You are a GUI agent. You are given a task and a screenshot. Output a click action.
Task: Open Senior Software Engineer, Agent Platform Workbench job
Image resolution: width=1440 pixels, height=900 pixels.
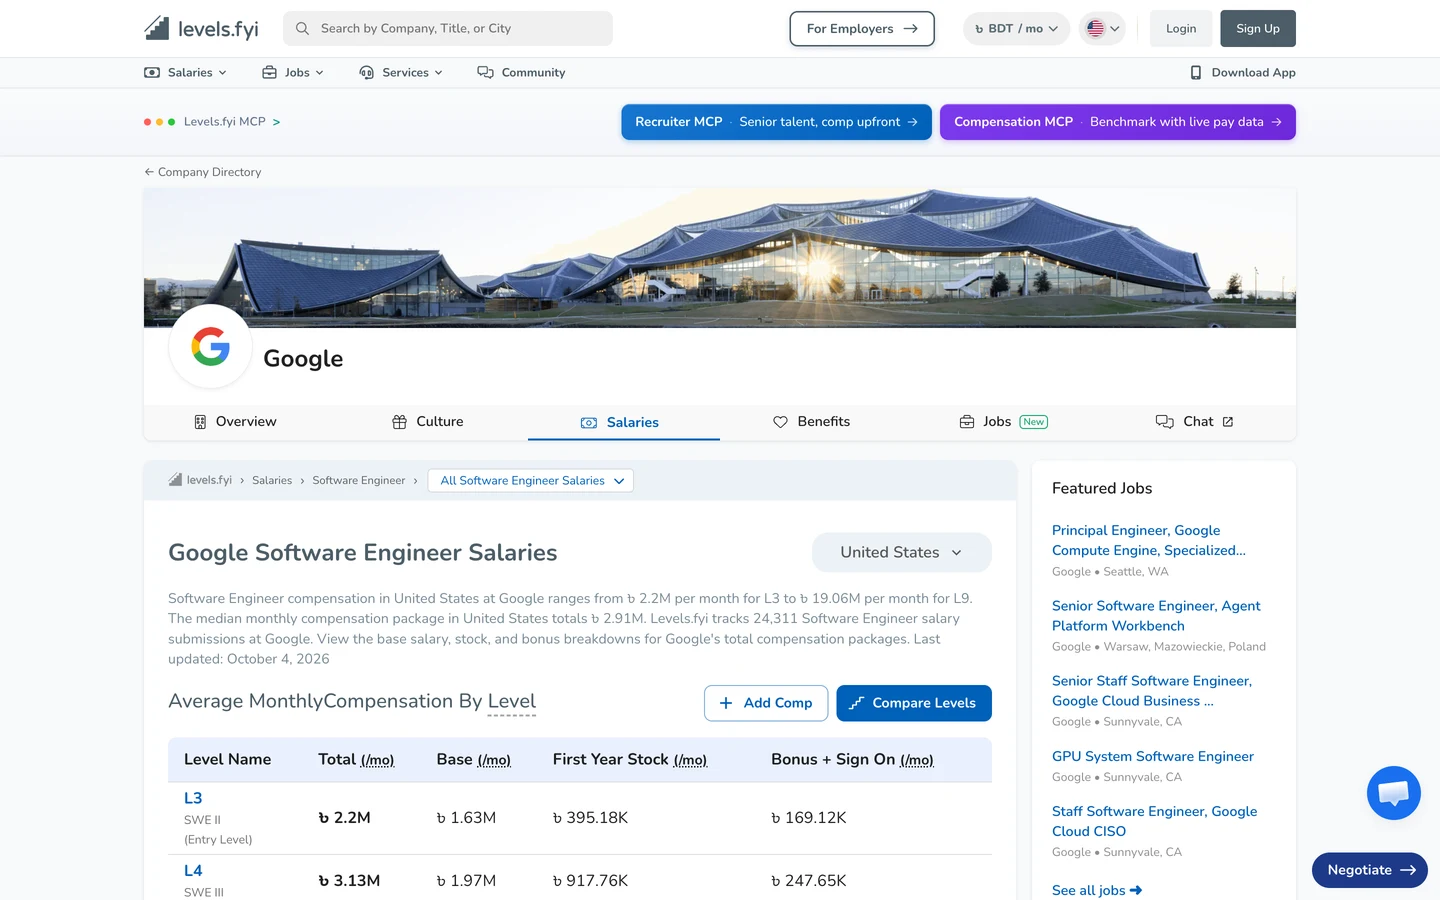pos(1156,616)
